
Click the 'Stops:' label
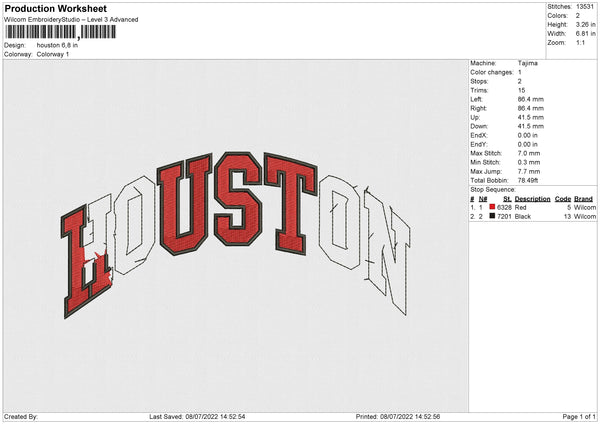(479, 82)
